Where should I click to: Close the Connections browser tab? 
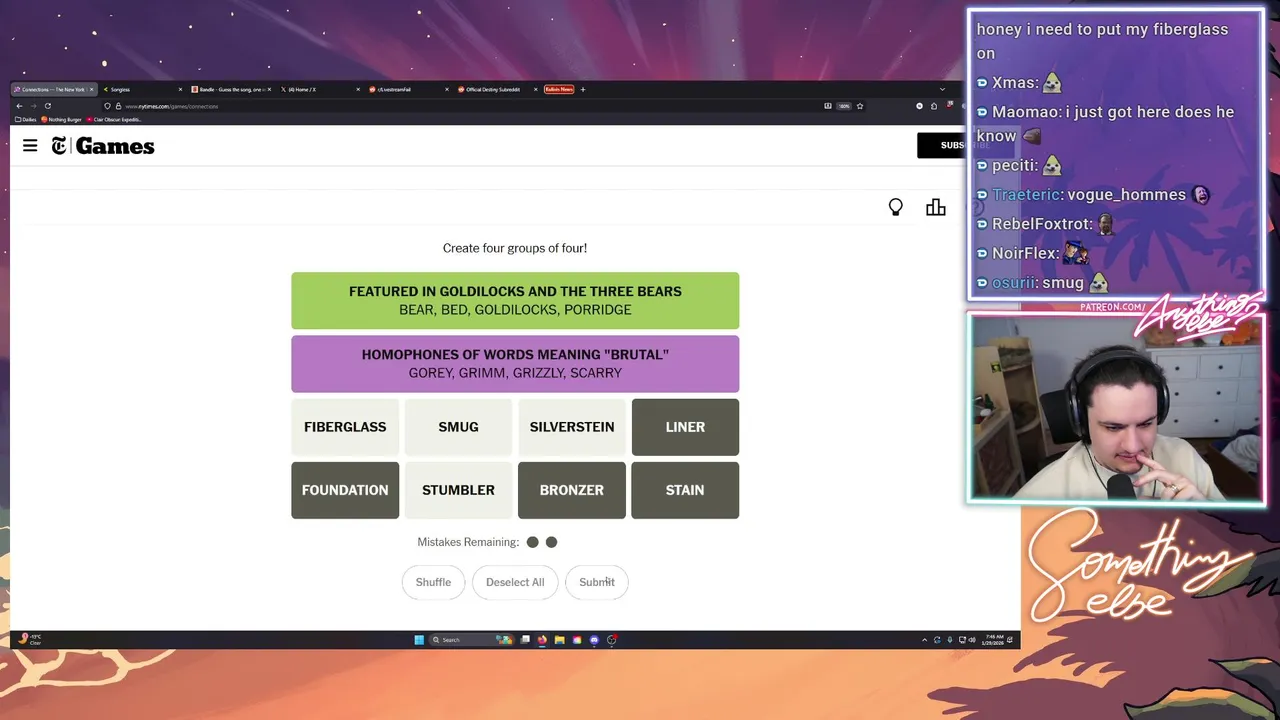[92, 89]
